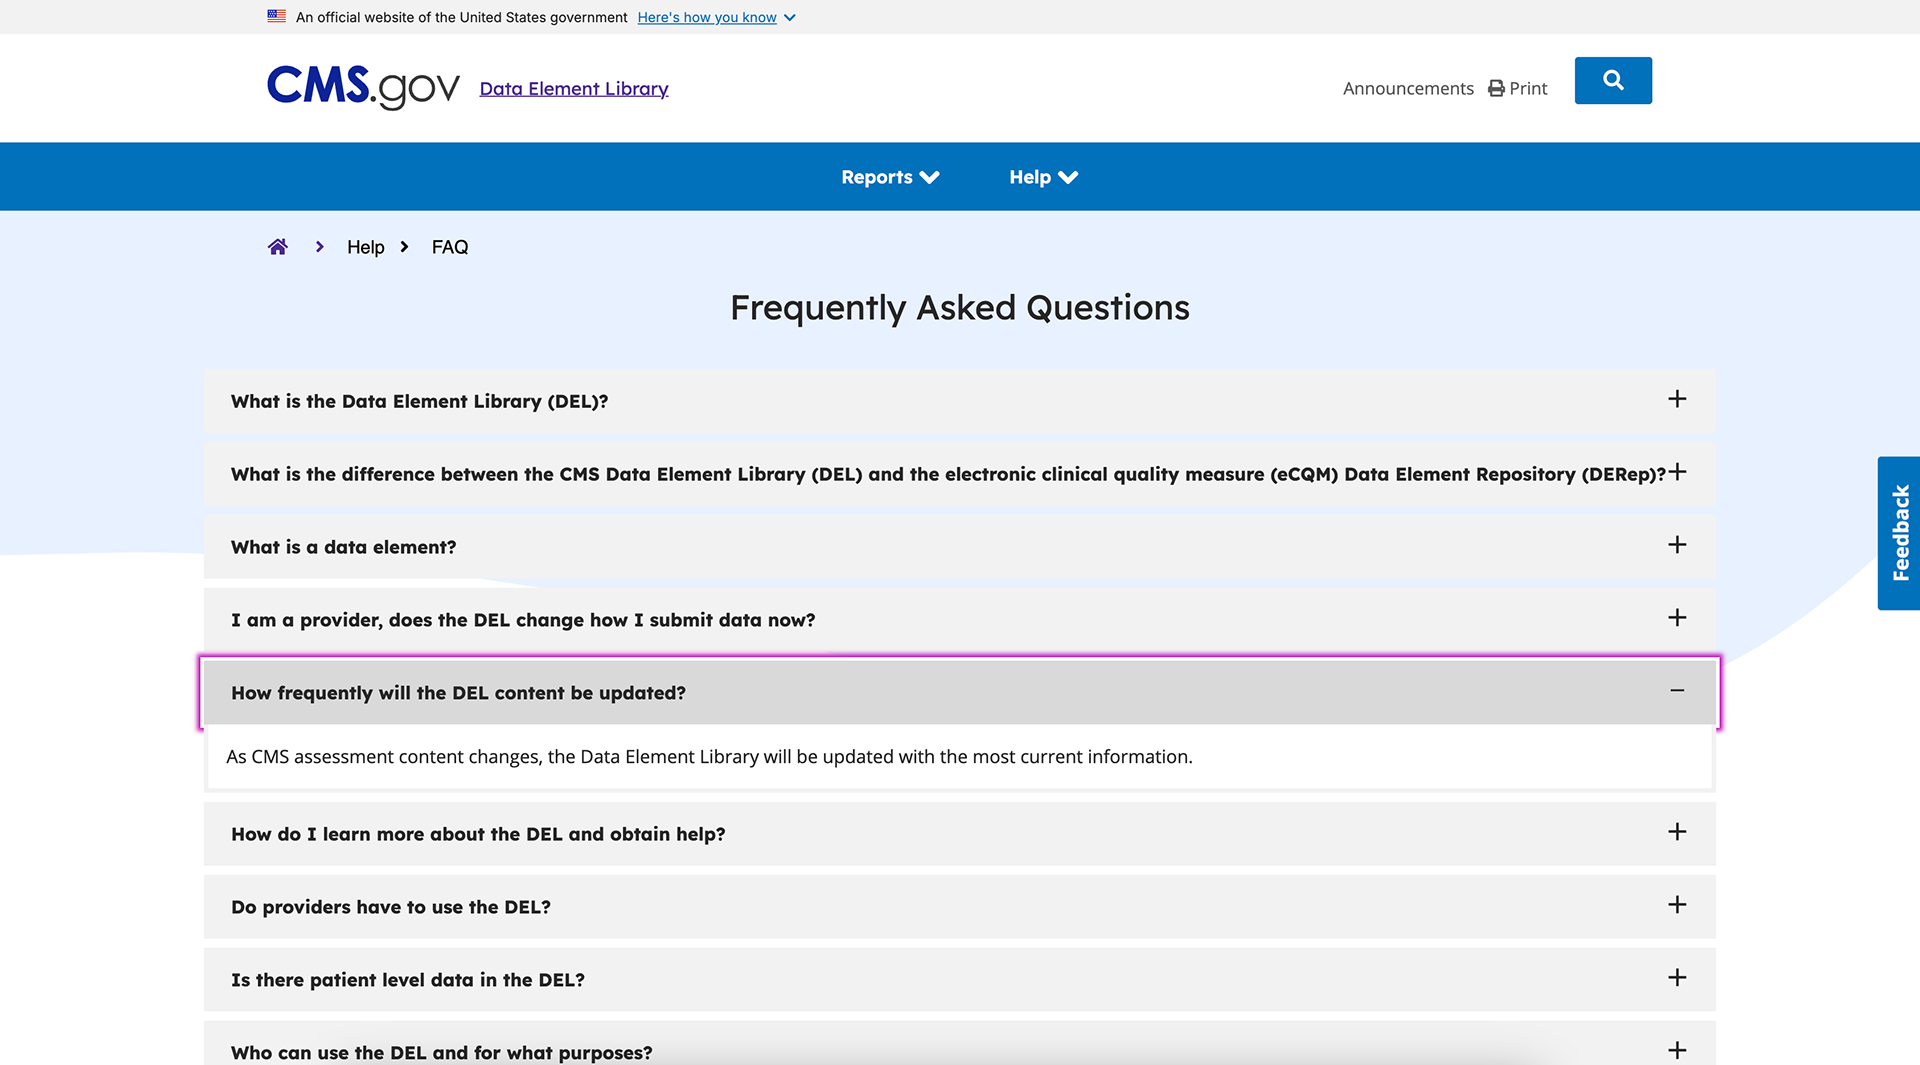Click the printer icon beside Print
1920x1065 pixels.
[1496, 89]
